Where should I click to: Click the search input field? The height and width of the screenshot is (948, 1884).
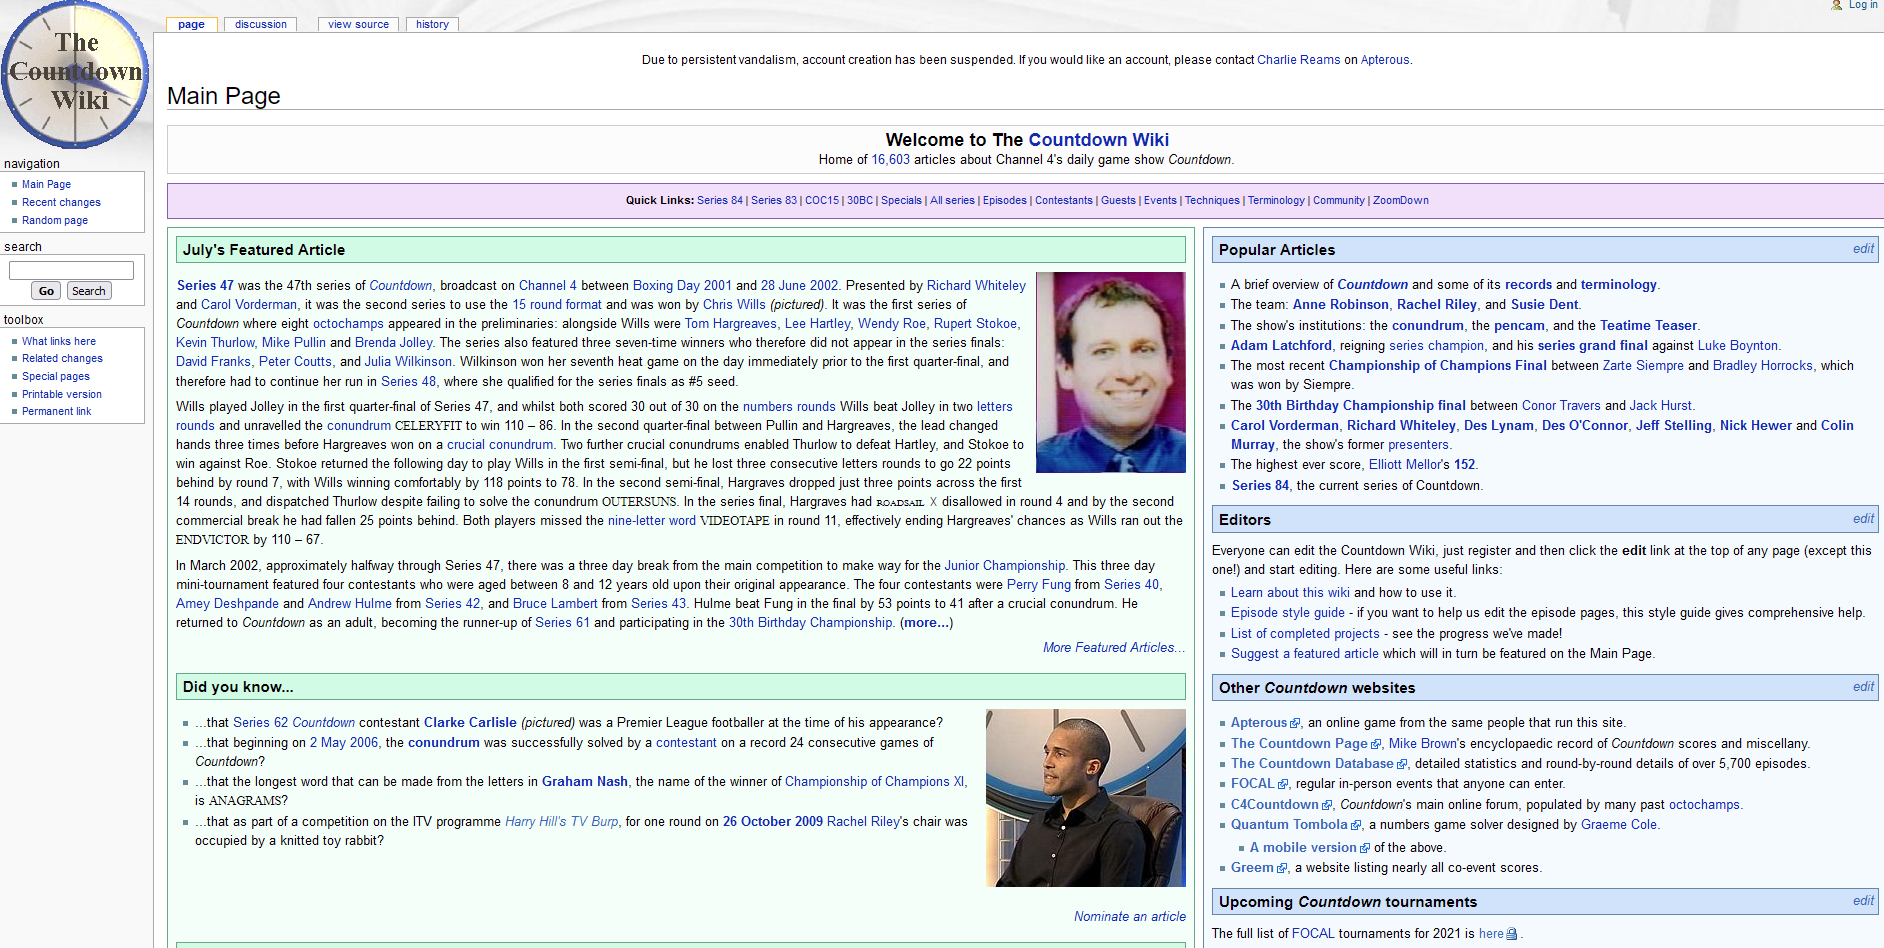(x=71, y=270)
